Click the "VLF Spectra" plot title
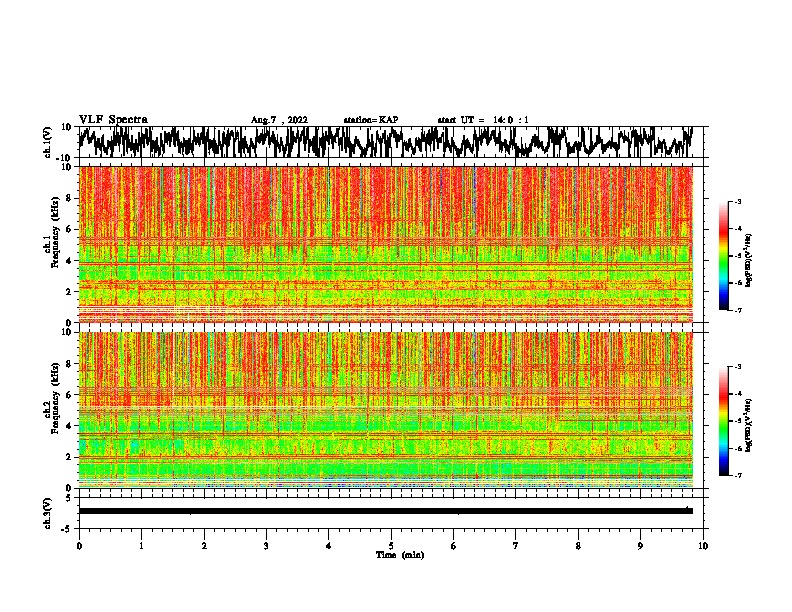 pyautogui.click(x=113, y=119)
